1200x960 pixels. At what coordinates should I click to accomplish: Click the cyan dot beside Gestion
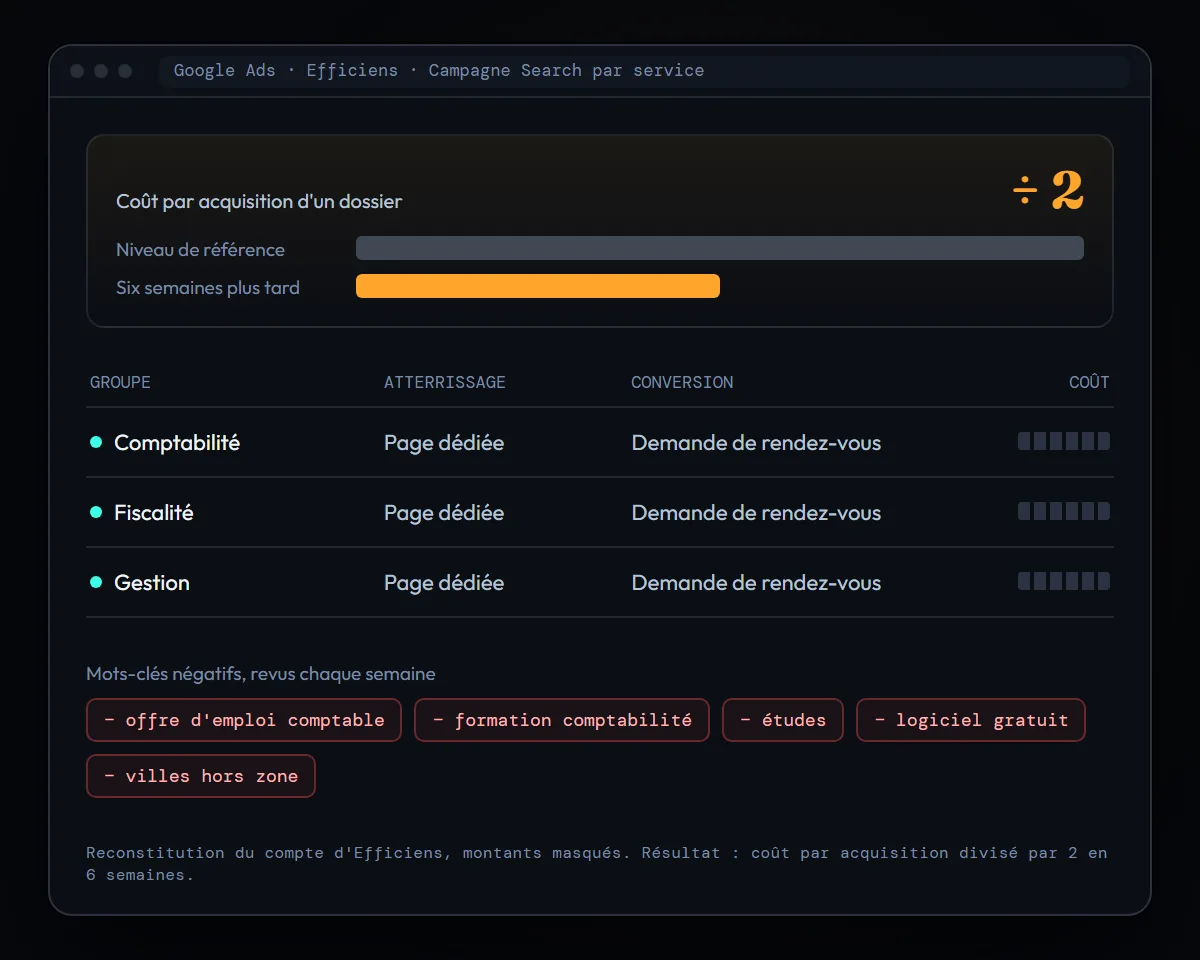pyautogui.click(x=96, y=582)
